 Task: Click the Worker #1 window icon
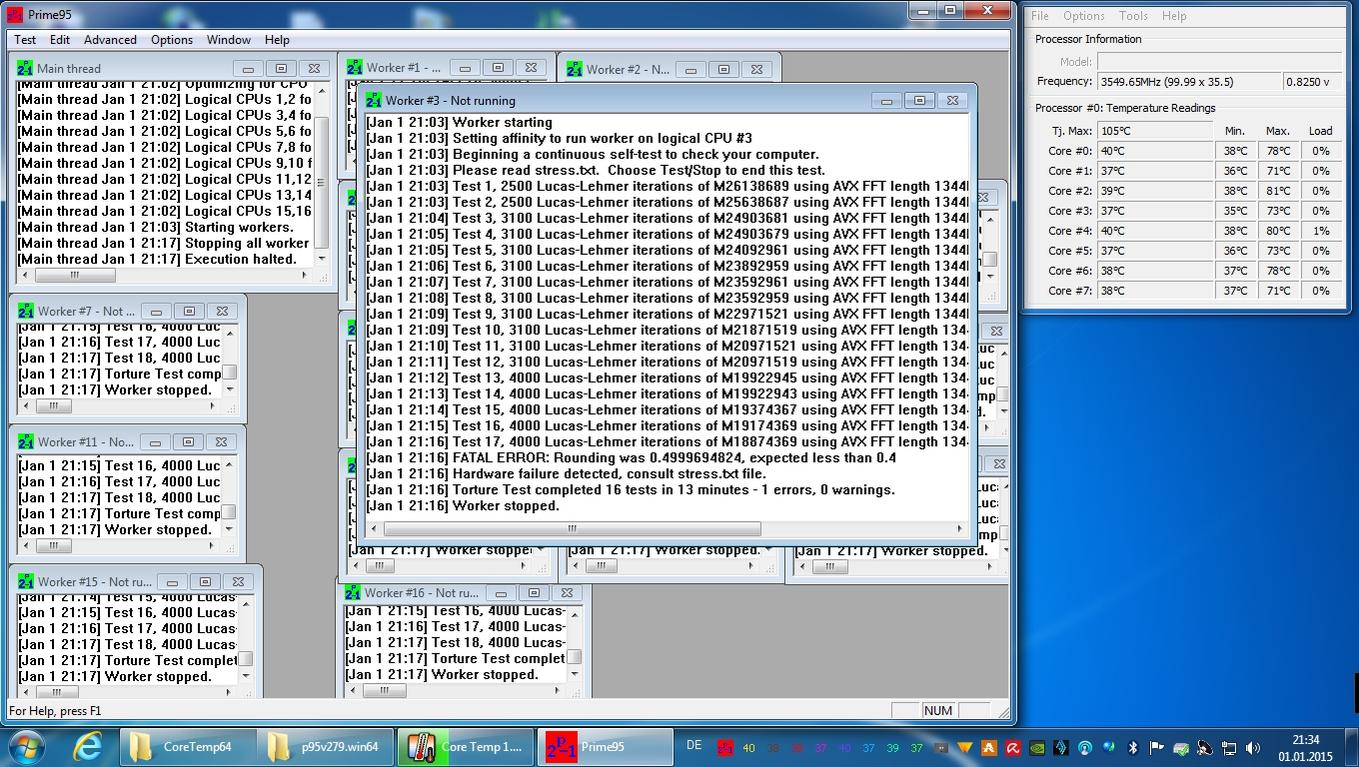pyautogui.click(x=354, y=67)
